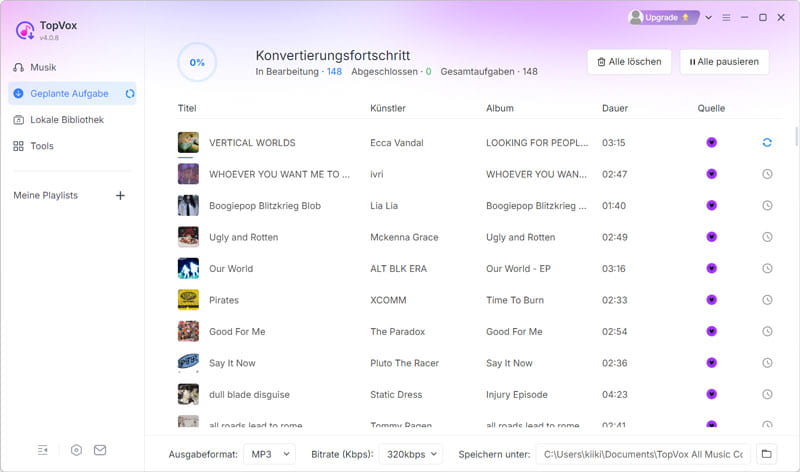Click the clock icon in Pirates row

tap(767, 300)
